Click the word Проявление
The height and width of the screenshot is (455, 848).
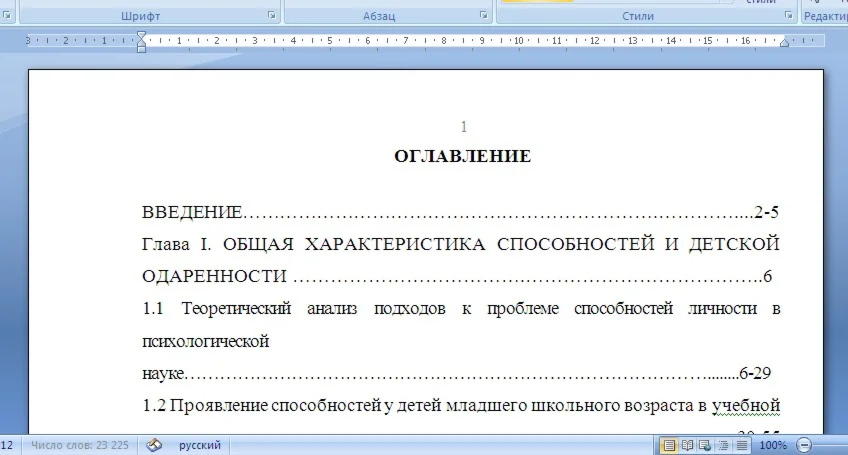tap(218, 406)
